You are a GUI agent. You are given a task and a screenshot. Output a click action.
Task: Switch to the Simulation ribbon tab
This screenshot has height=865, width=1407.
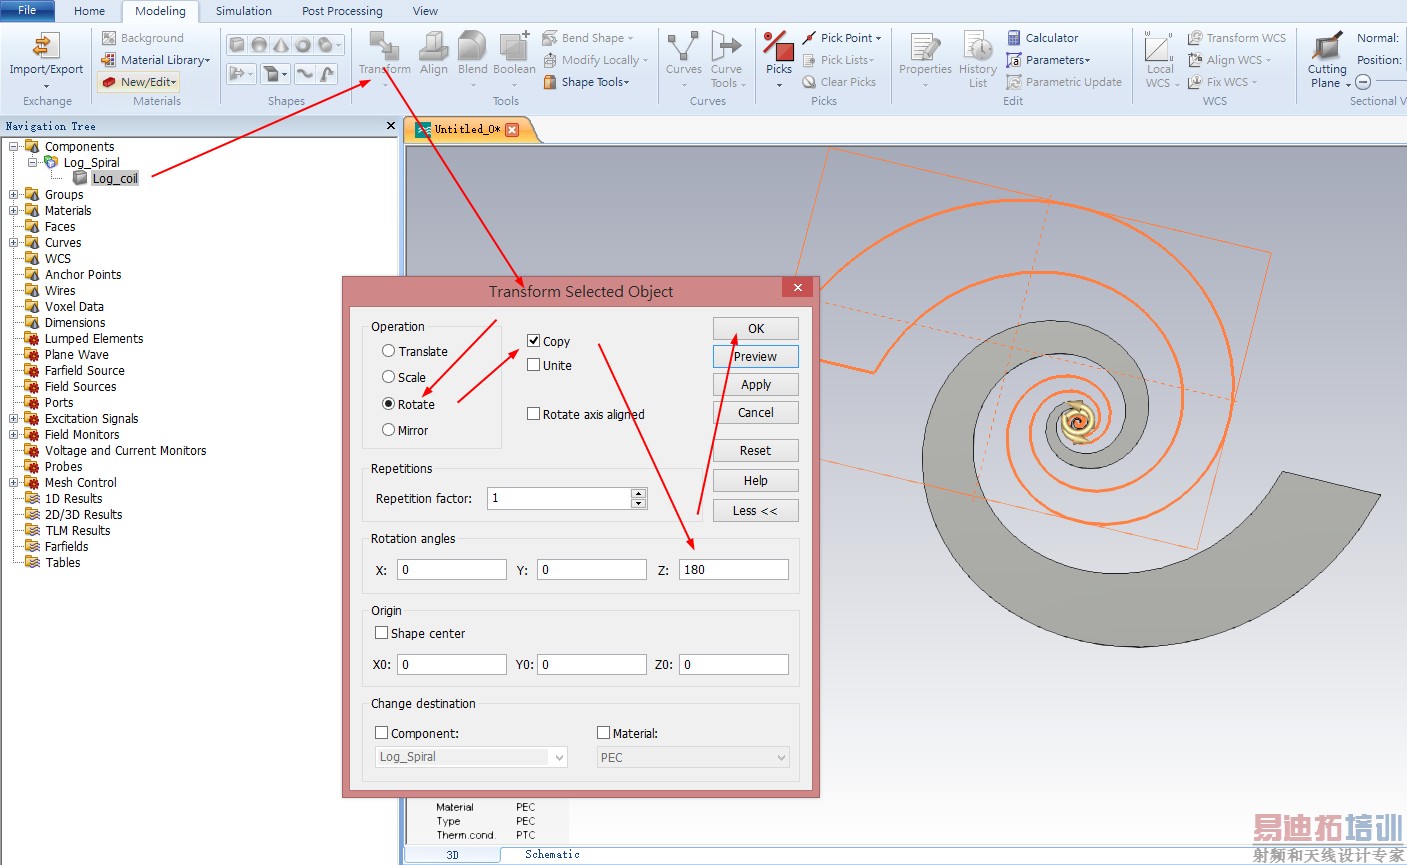click(x=243, y=11)
